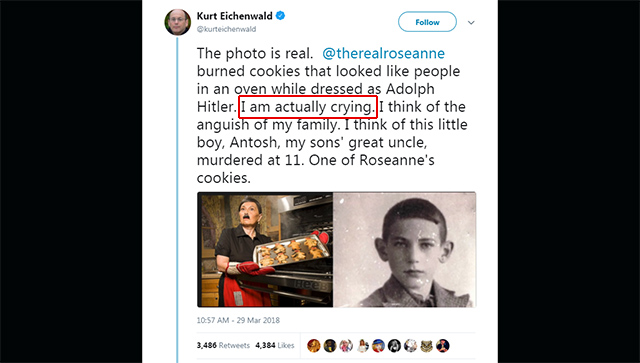Click the Kurt Eichenwald display name

click(x=235, y=16)
